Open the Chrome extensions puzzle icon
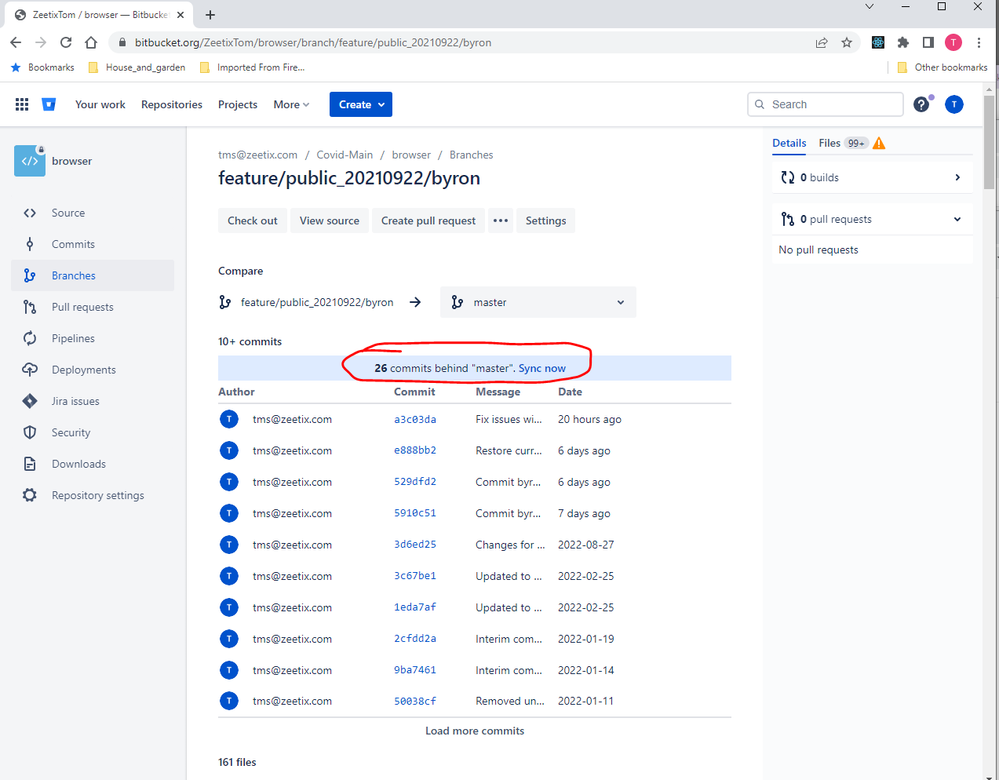This screenshot has height=780, width=999. [903, 43]
